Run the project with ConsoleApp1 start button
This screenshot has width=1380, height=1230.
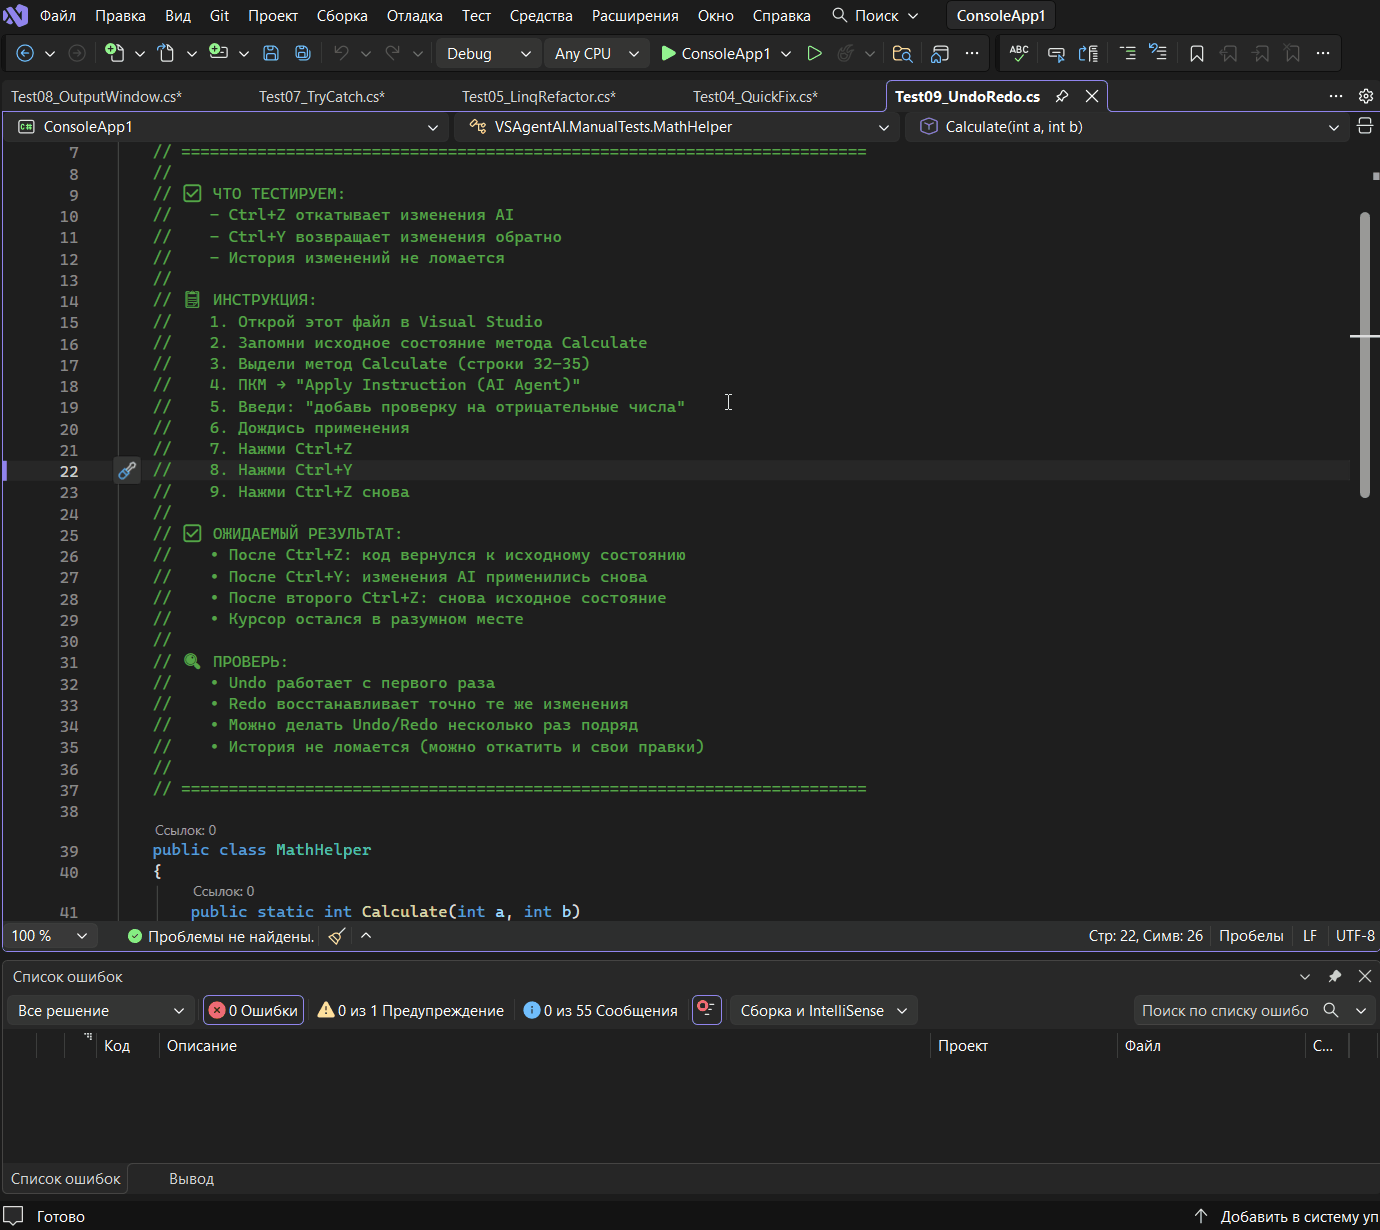(x=716, y=53)
